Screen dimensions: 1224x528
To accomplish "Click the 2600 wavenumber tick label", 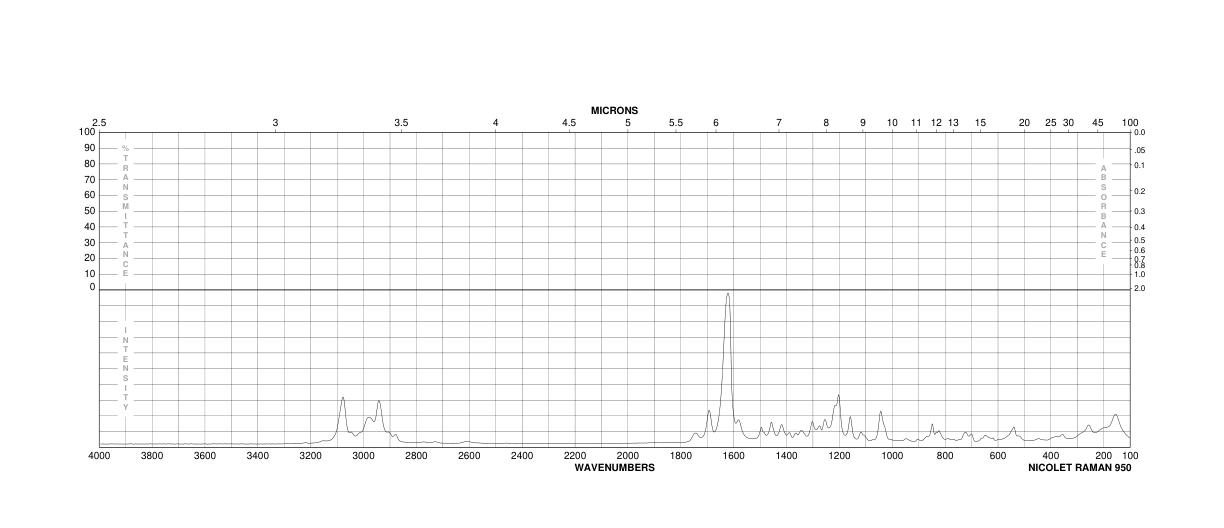I will 469,456.
